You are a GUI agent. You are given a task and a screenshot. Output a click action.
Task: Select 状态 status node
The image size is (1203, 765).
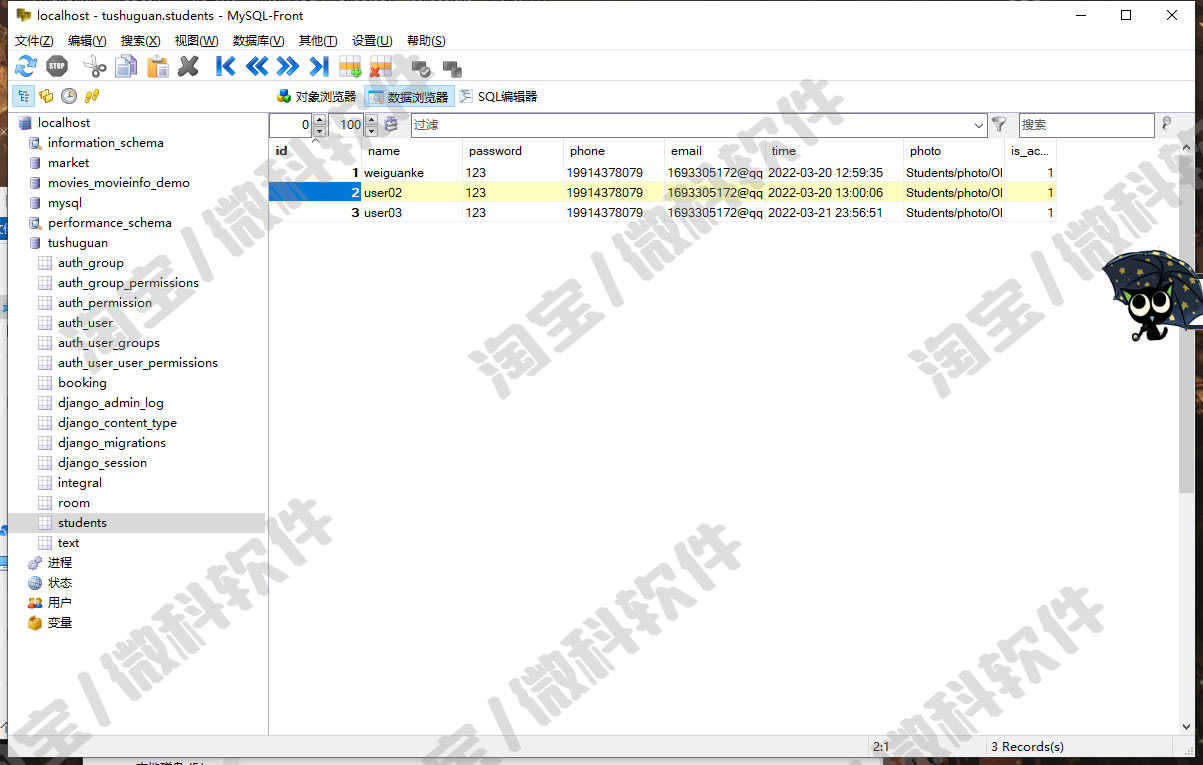coord(60,583)
